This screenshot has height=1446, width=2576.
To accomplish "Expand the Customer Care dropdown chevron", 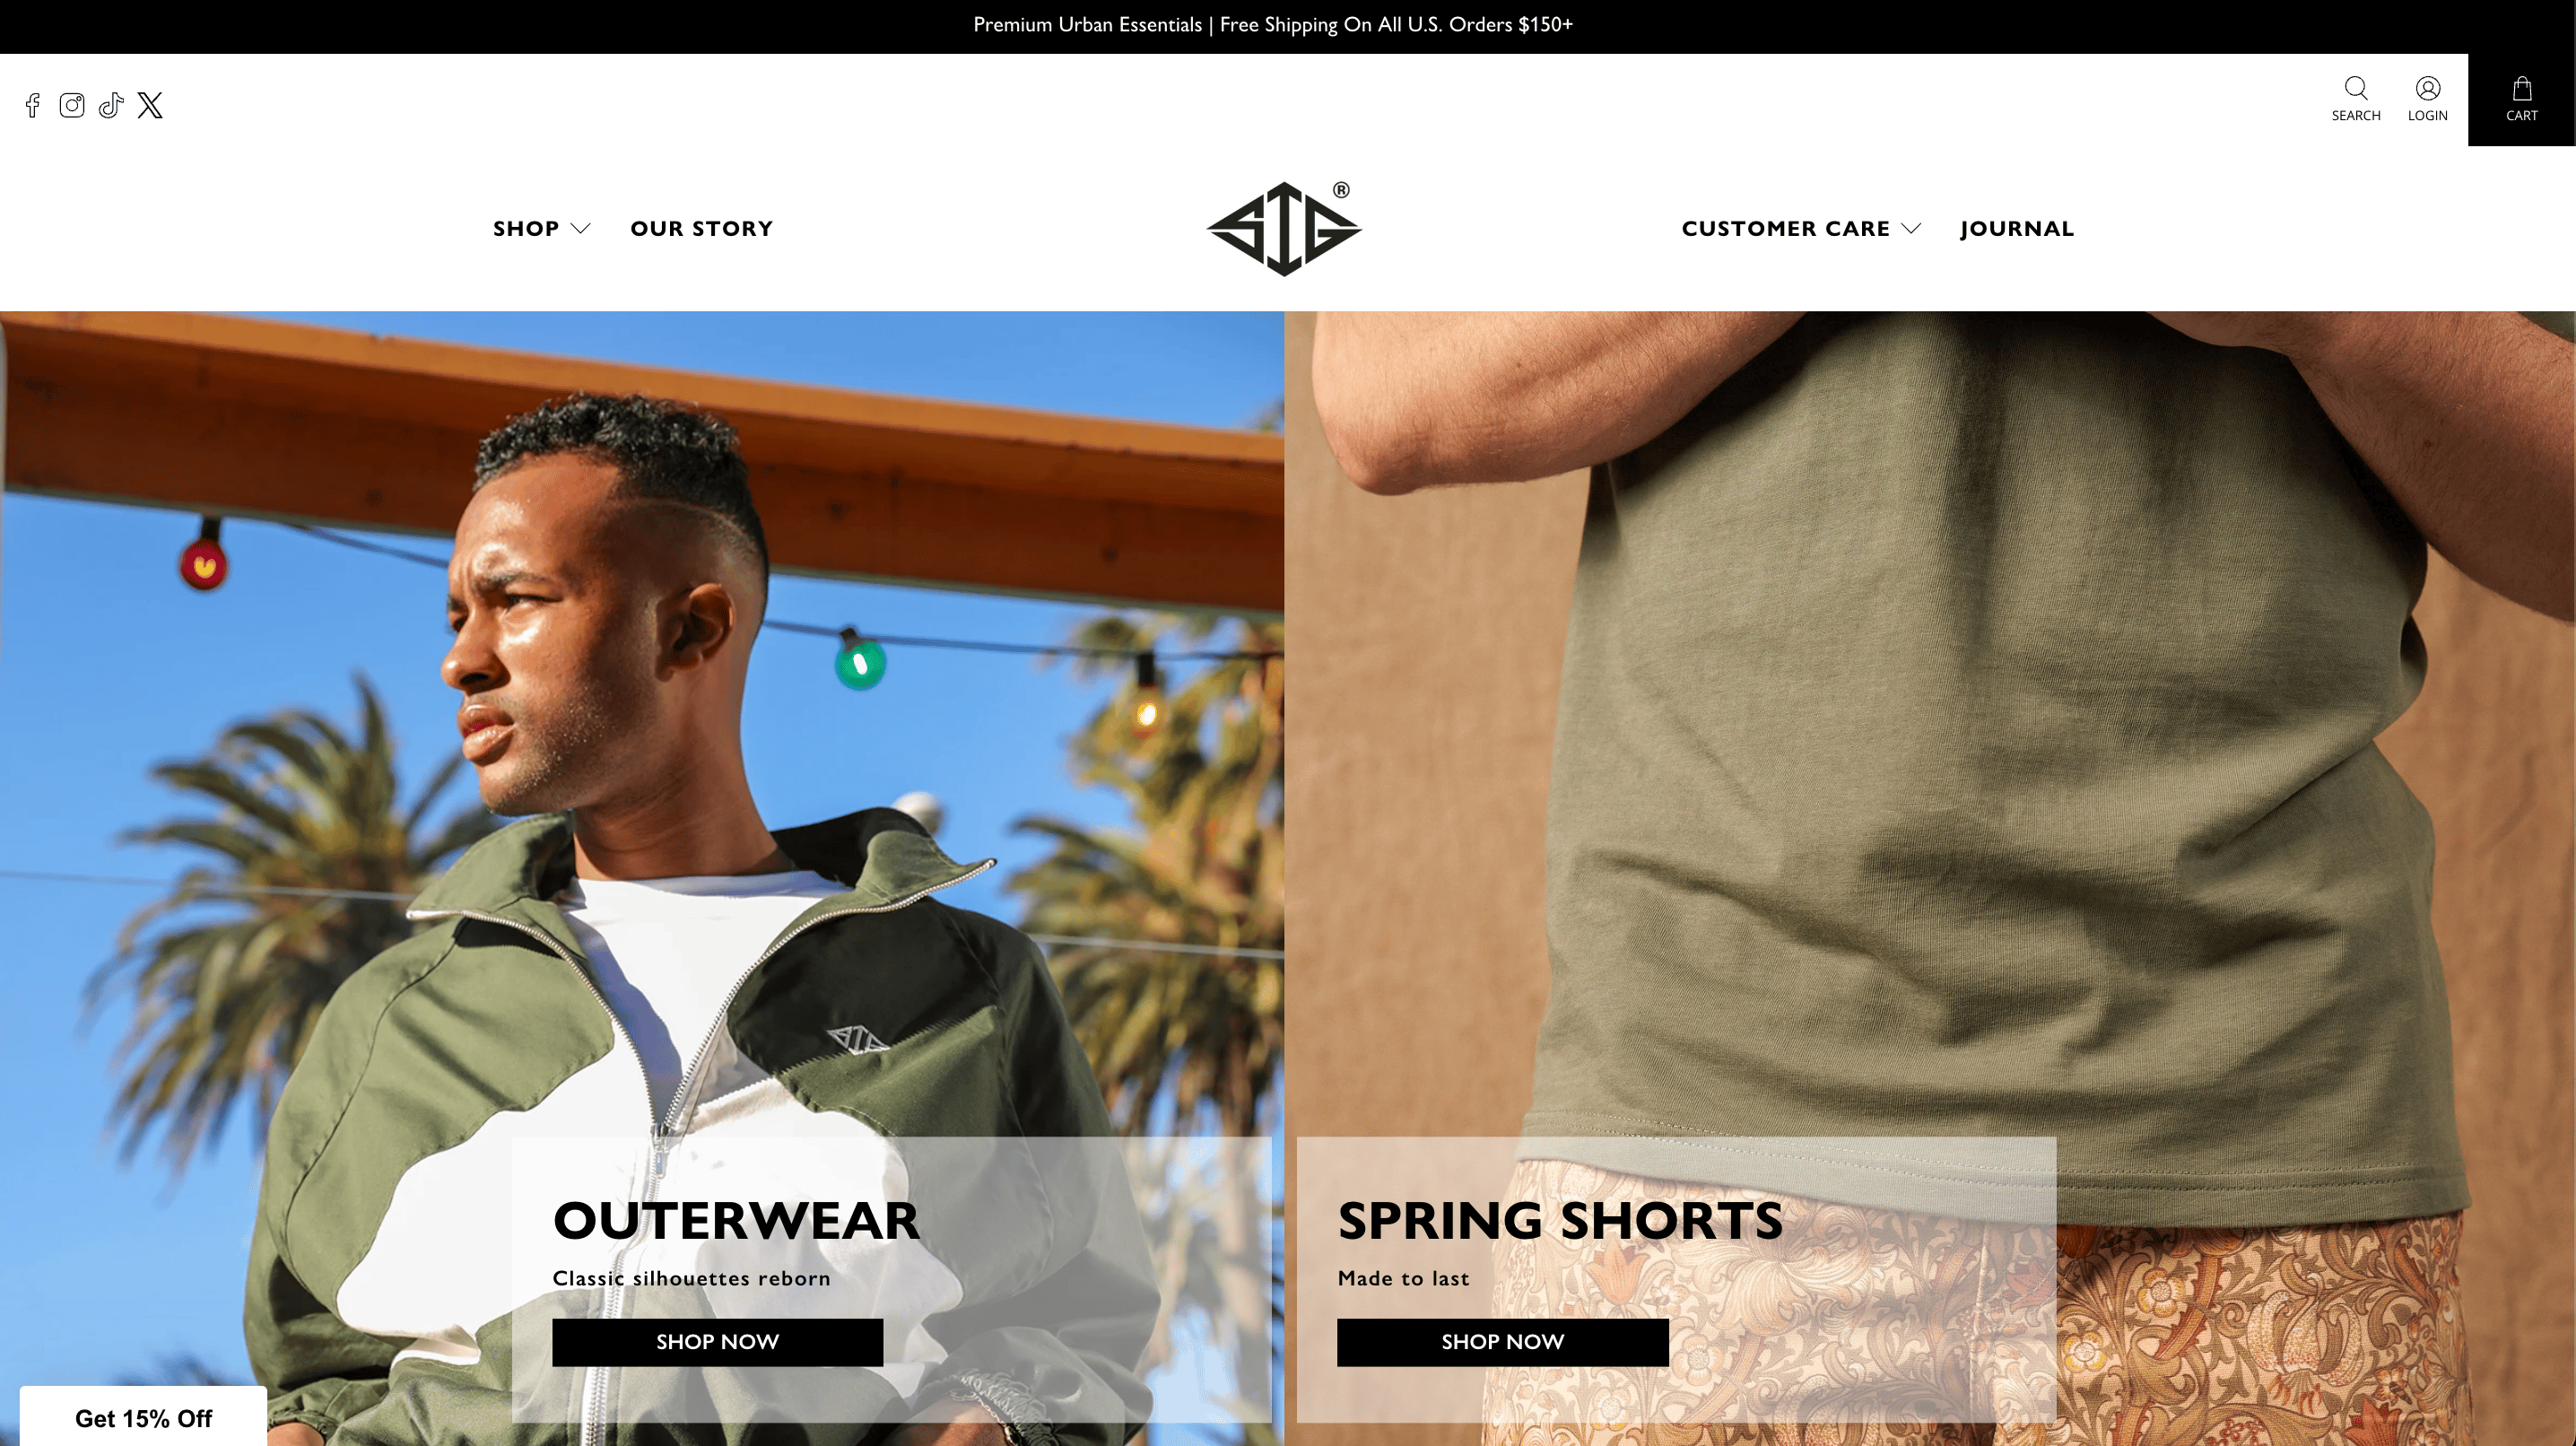I will tap(1911, 229).
